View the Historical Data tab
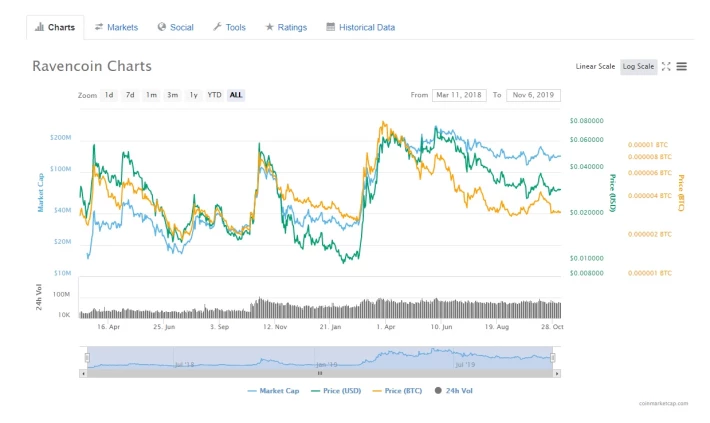 360,27
